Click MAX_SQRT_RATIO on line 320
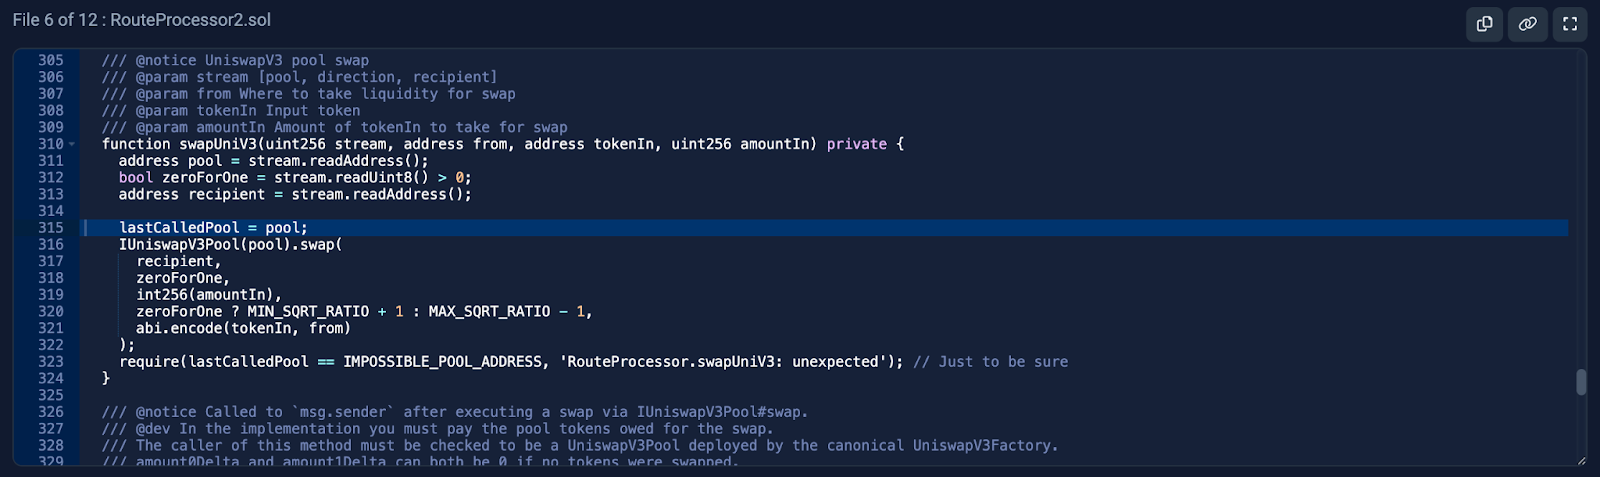This screenshot has width=1600, height=477. click(489, 311)
